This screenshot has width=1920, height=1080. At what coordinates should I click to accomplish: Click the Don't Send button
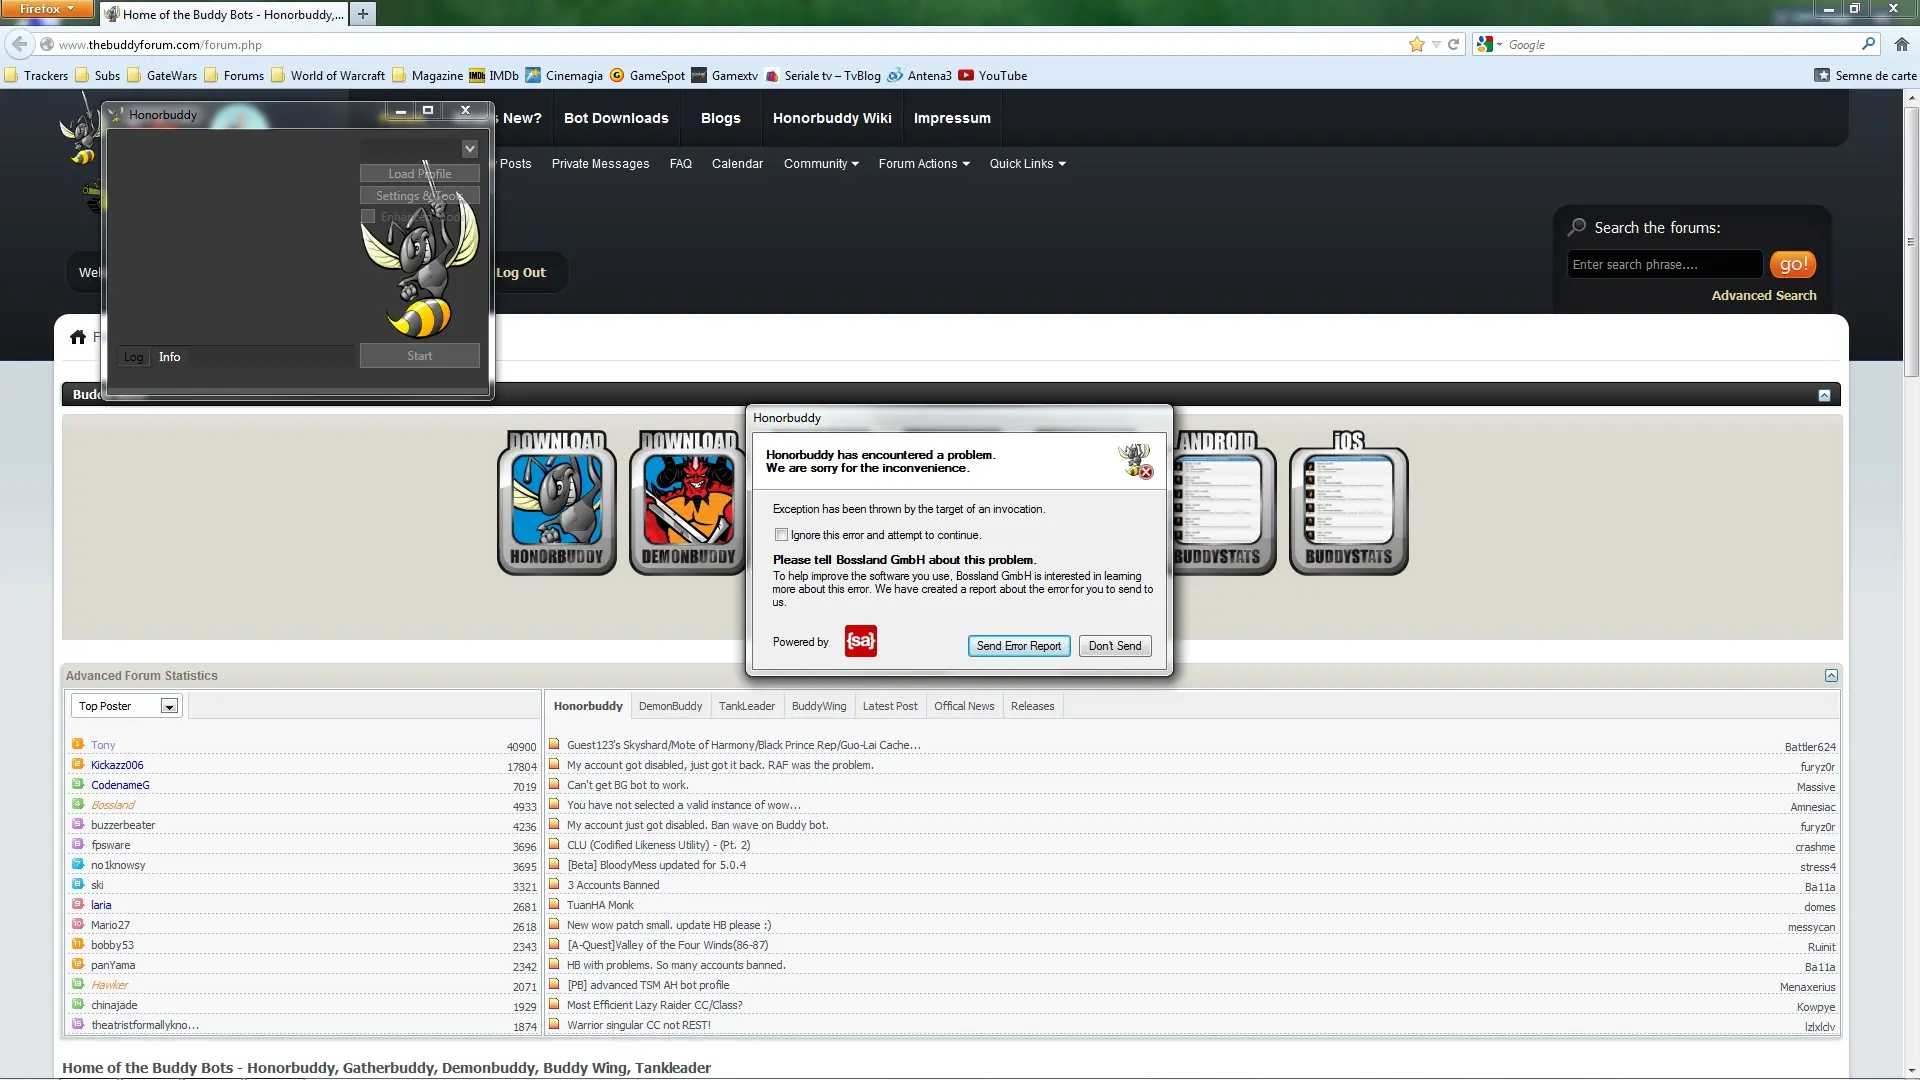tap(1115, 646)
